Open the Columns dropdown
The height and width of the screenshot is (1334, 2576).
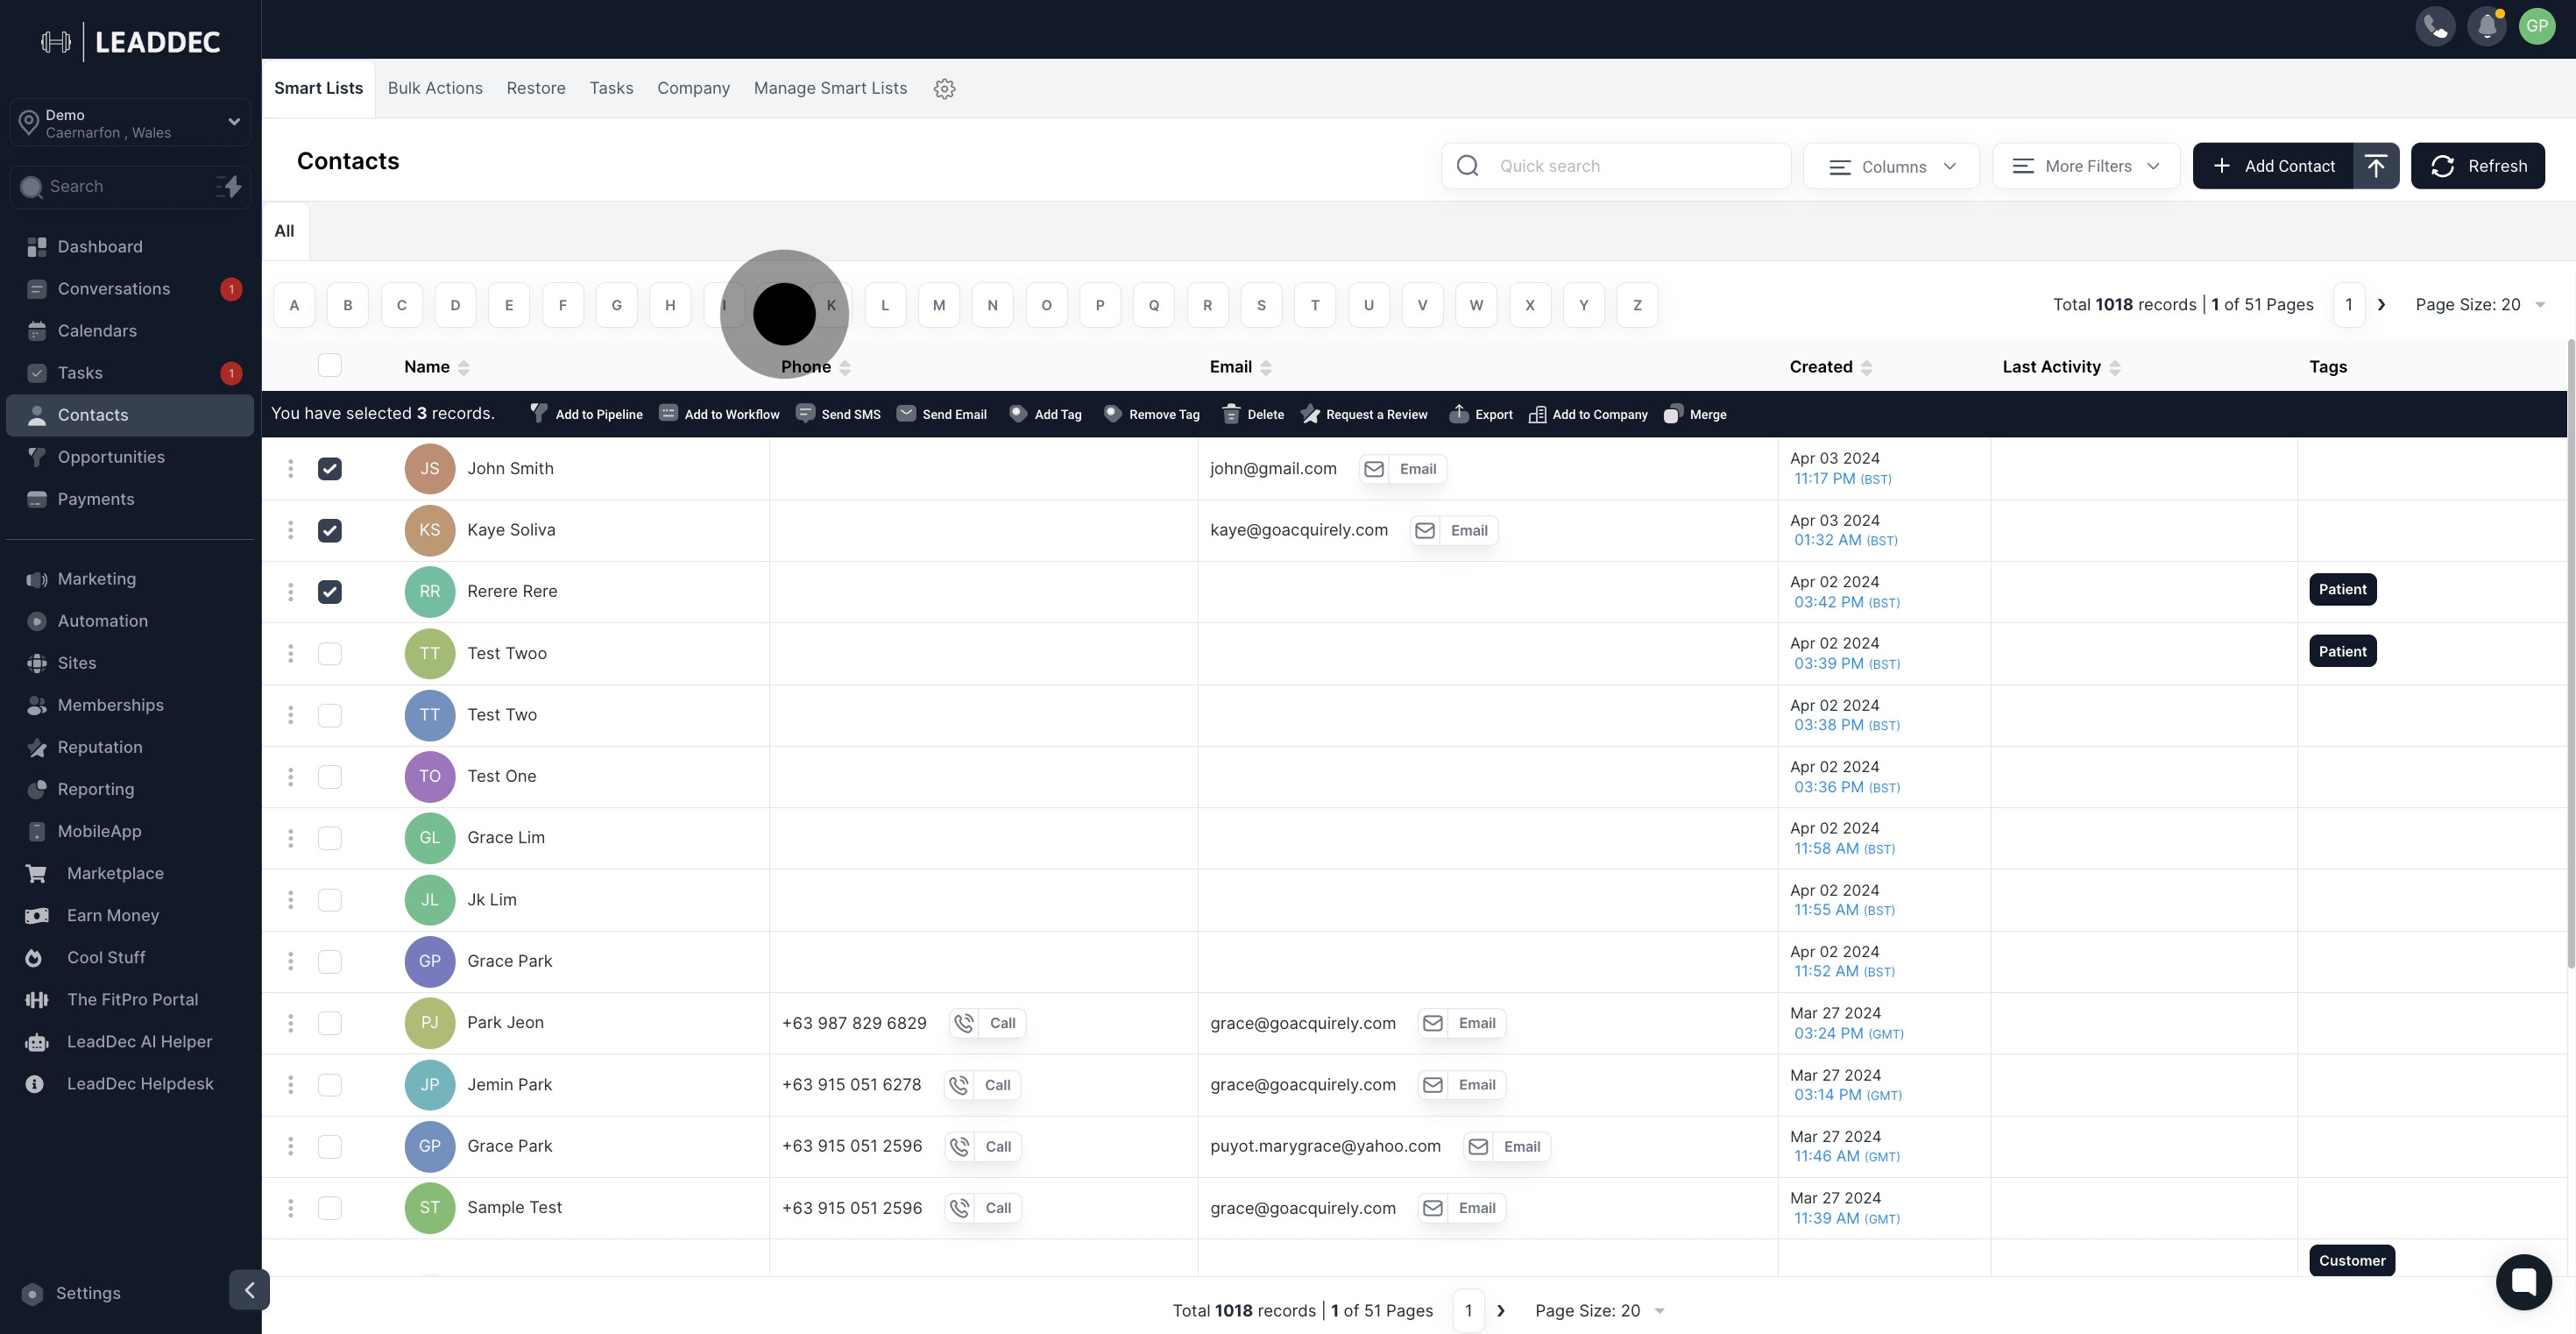(x=1891, y=166)
